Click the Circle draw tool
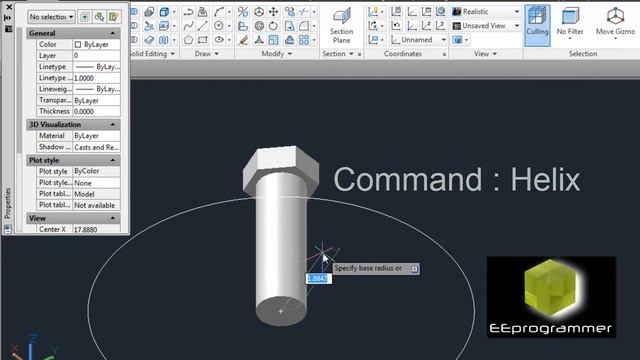 point(219,26)
